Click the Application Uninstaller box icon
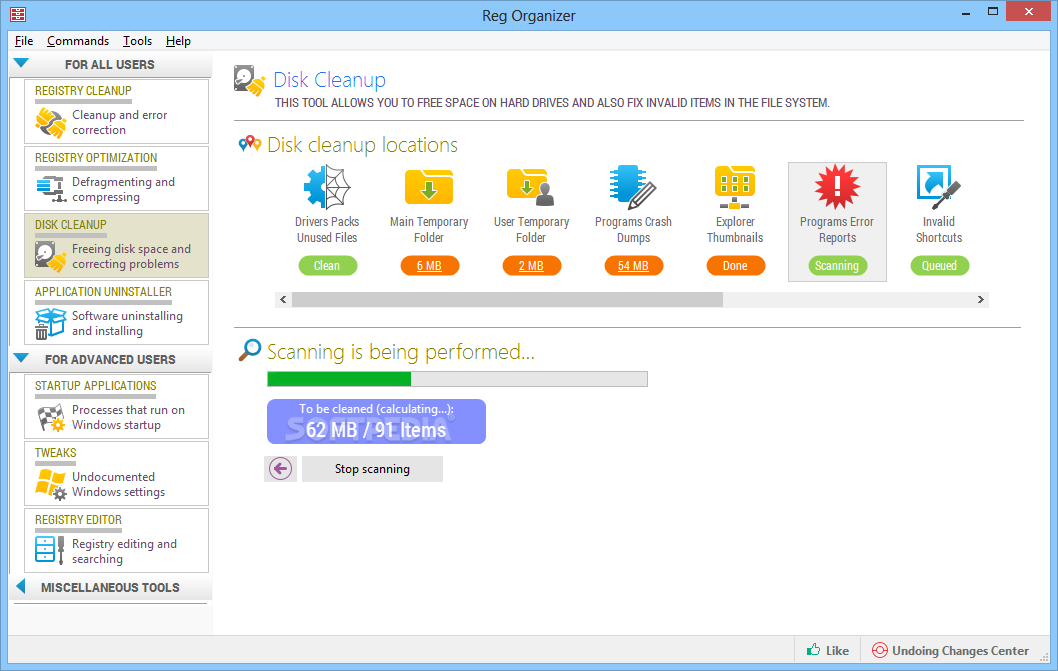This screenshot has height=671, width=1058. point(51,323)
